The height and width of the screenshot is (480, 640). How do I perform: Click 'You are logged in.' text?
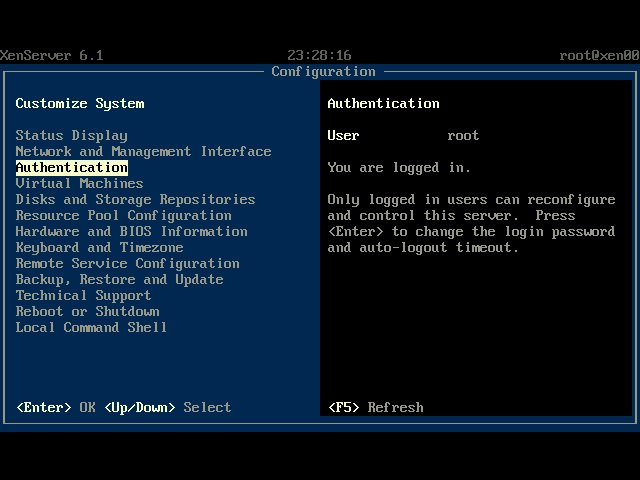coord(399,167)
